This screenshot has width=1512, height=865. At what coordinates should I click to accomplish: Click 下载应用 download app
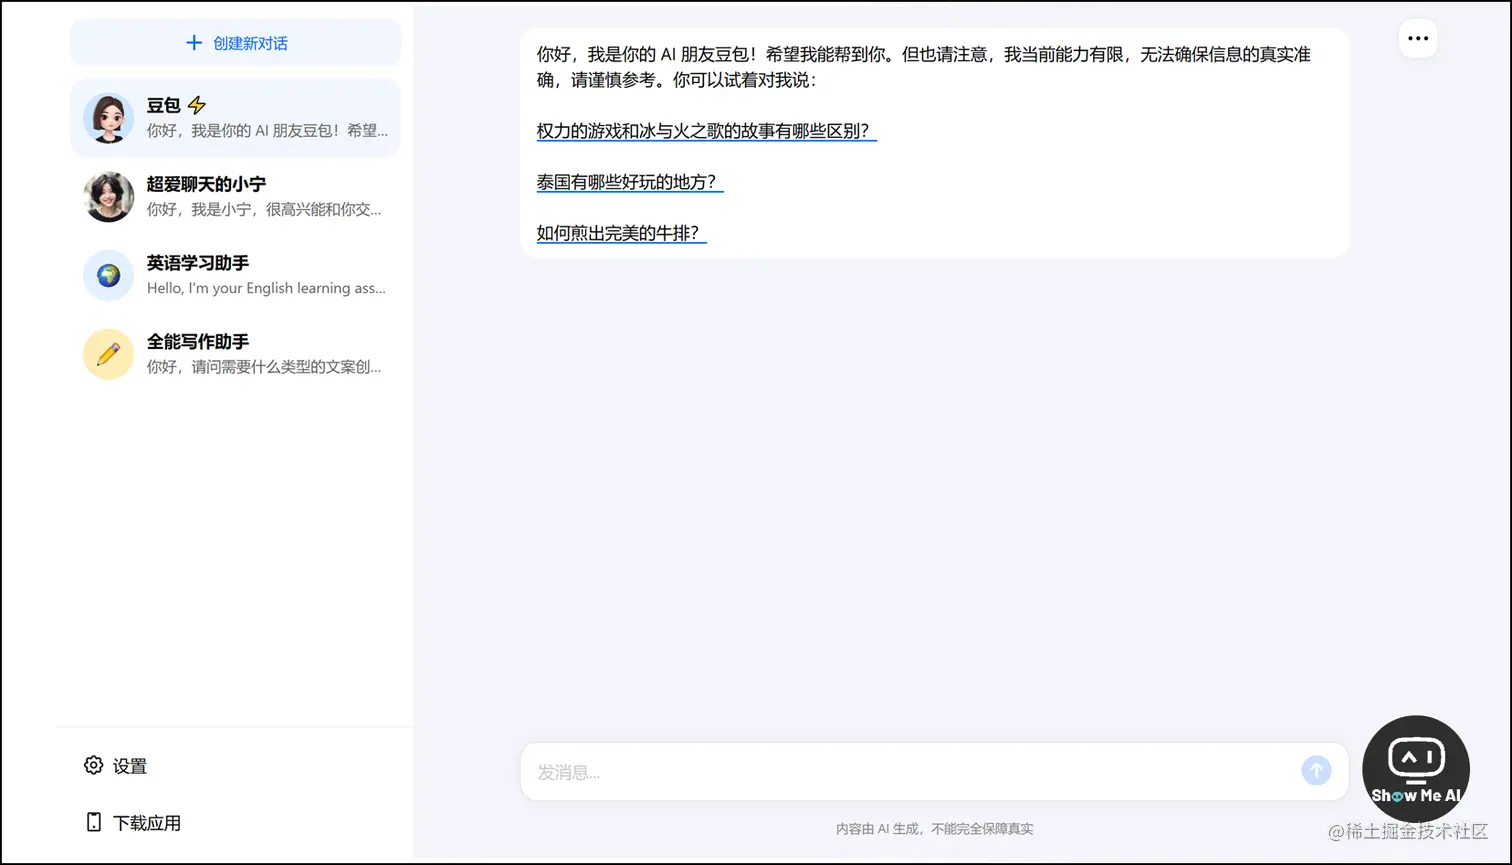pyautogui.click(x=133, y=823)
